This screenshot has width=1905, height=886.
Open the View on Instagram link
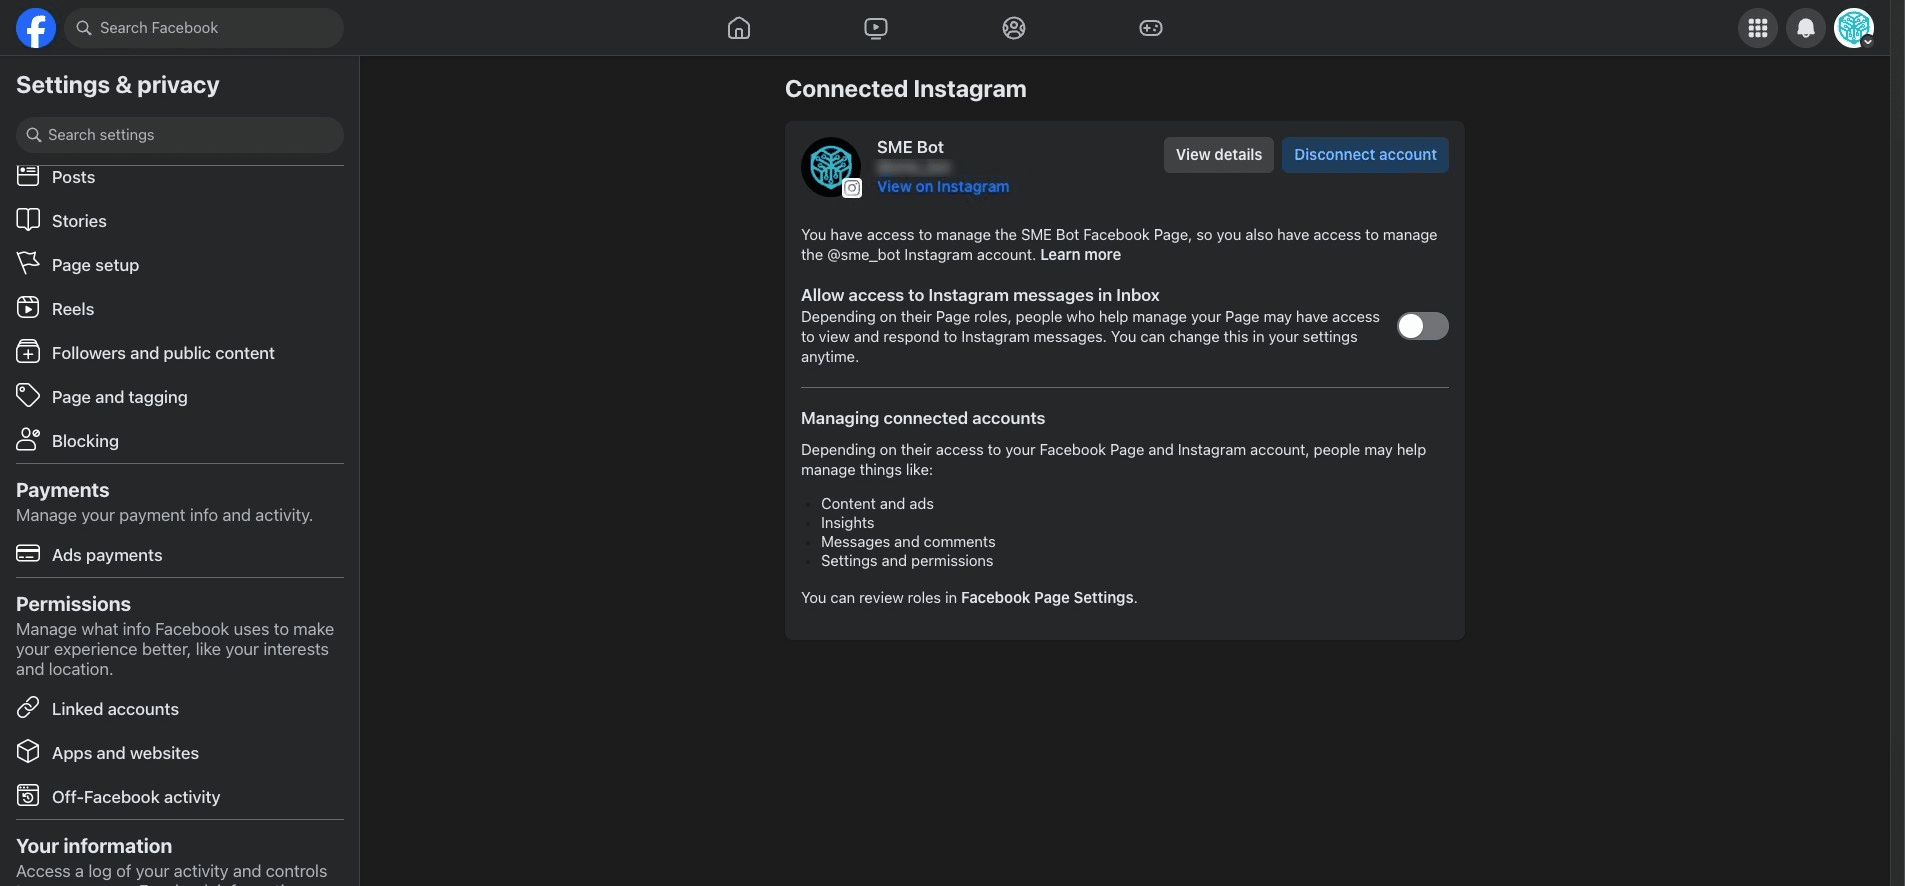point(943,187)
